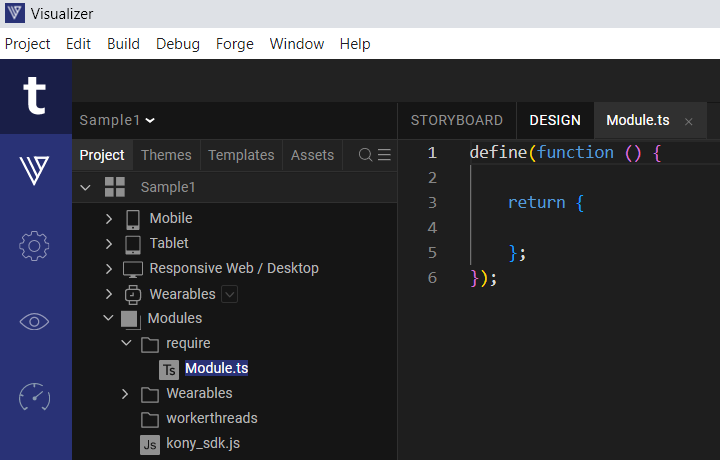The width and height of the screenshot is (720, 460).
Task: Select Module.ts in the project tree
Action: tap(216, 368)
